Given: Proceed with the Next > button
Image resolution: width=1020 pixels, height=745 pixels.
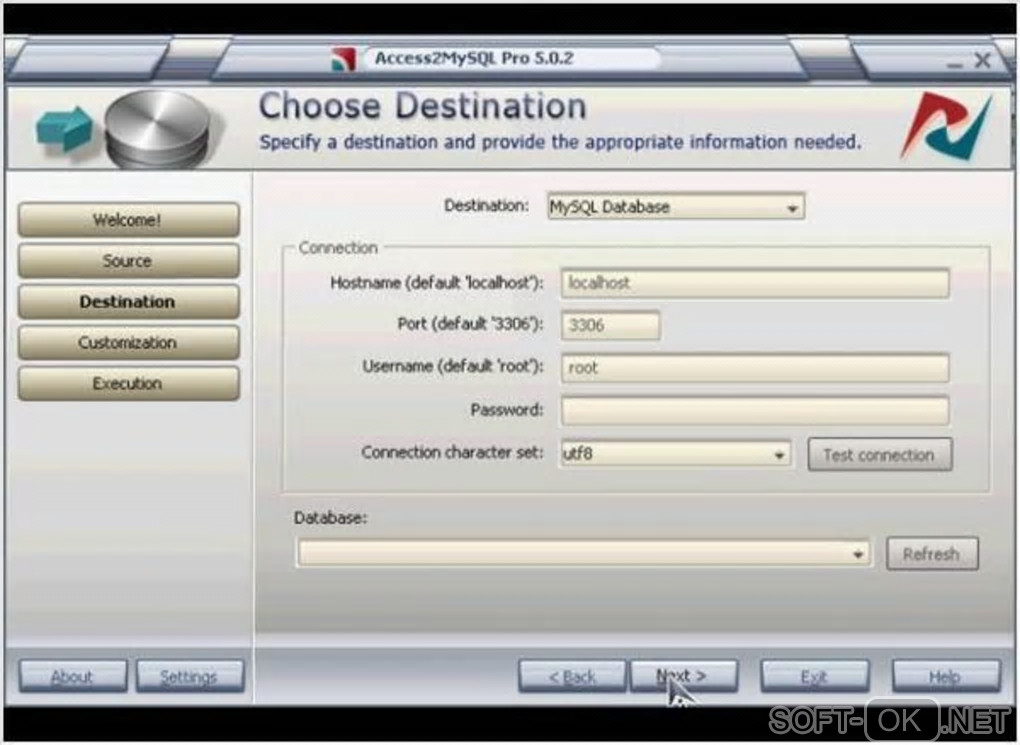Looking at the screenshot, I should (684, 677).
